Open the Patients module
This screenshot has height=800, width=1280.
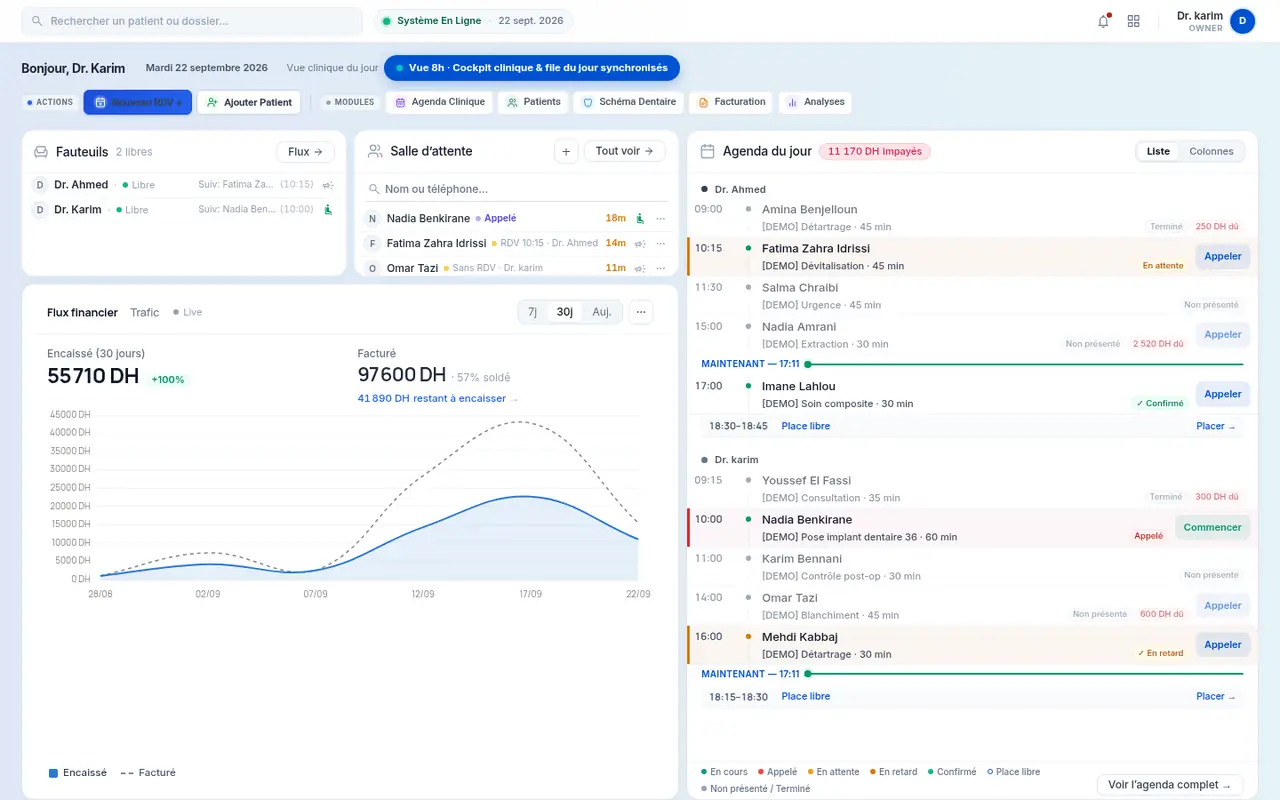pyautogui.click(x=533, y=102)
